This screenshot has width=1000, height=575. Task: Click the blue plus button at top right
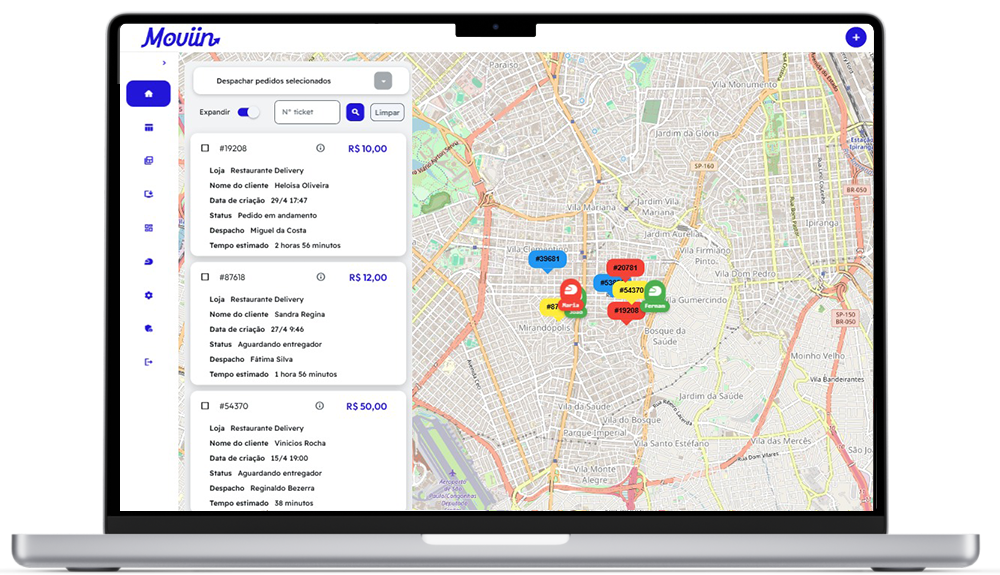point(855,37)
